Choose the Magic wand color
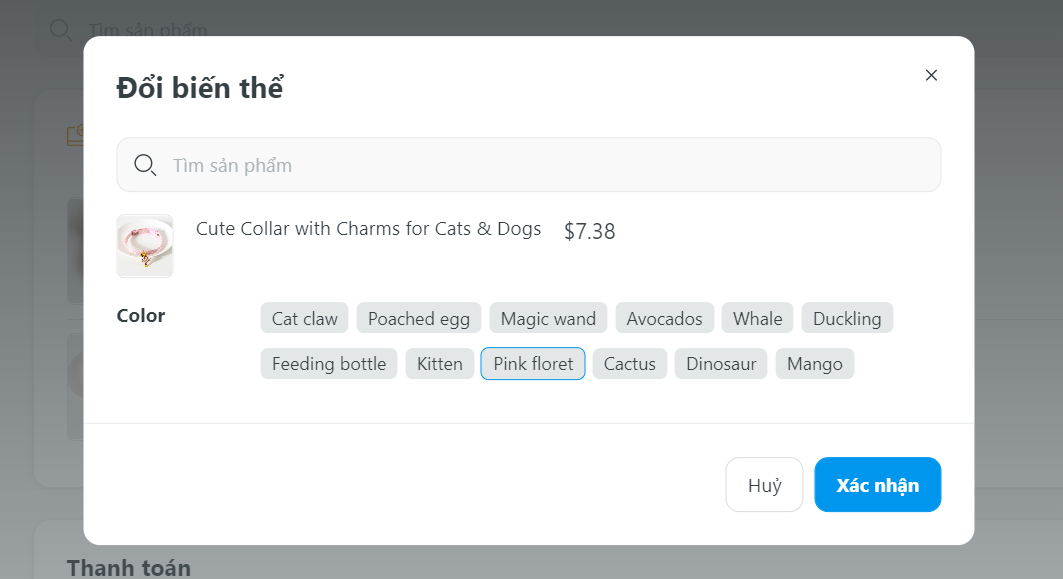Viewport: 1063px width, 579px height. click(548, 319)
